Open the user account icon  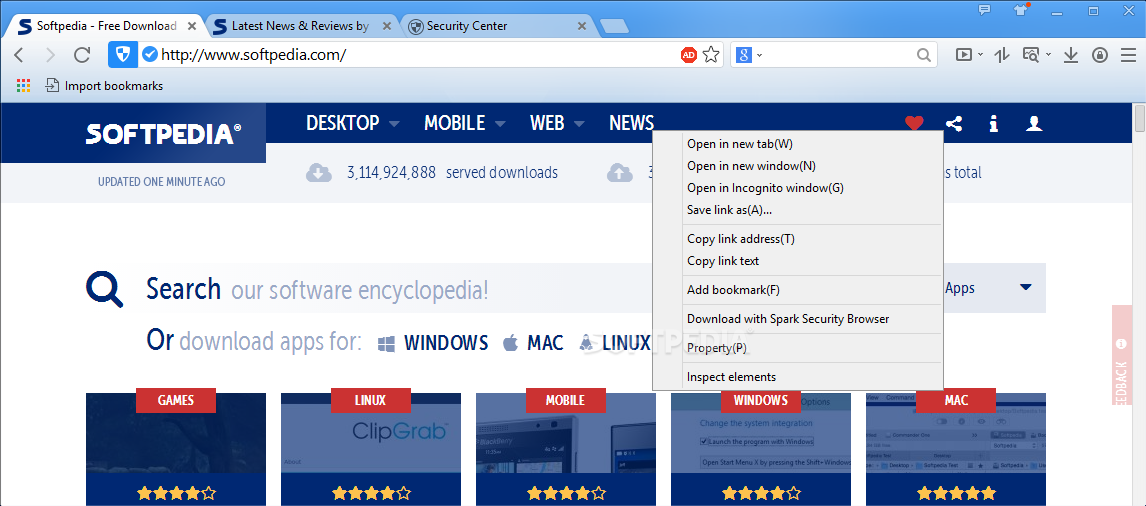[x=1033, y=124]
